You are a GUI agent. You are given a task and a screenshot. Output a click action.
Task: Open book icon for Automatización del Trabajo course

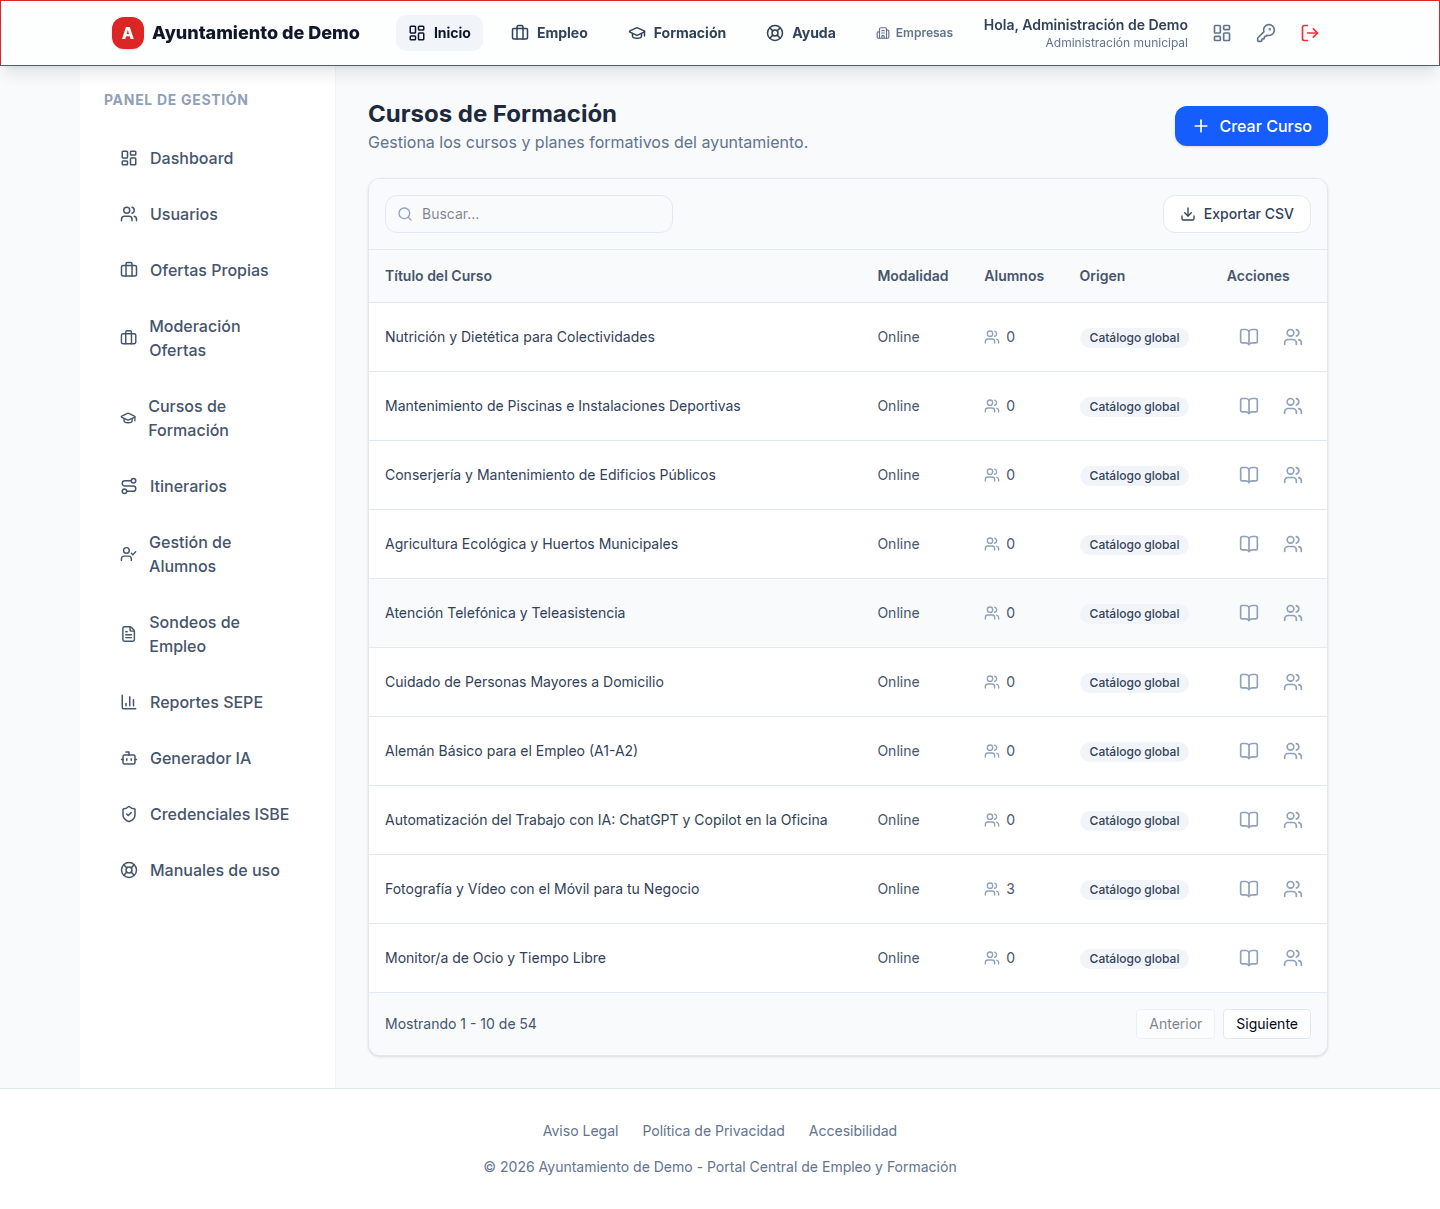pos(1249,820)
